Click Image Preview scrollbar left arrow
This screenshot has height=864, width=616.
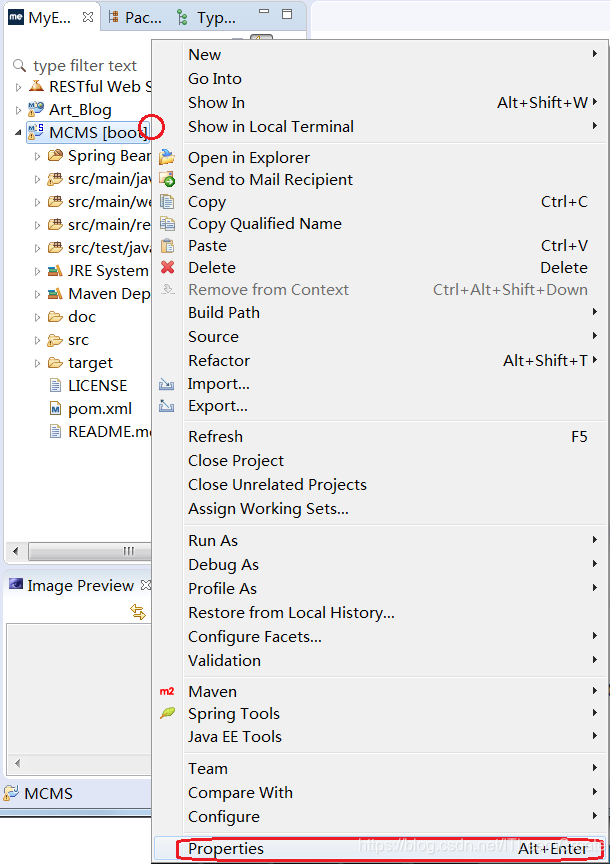(17, 763)
